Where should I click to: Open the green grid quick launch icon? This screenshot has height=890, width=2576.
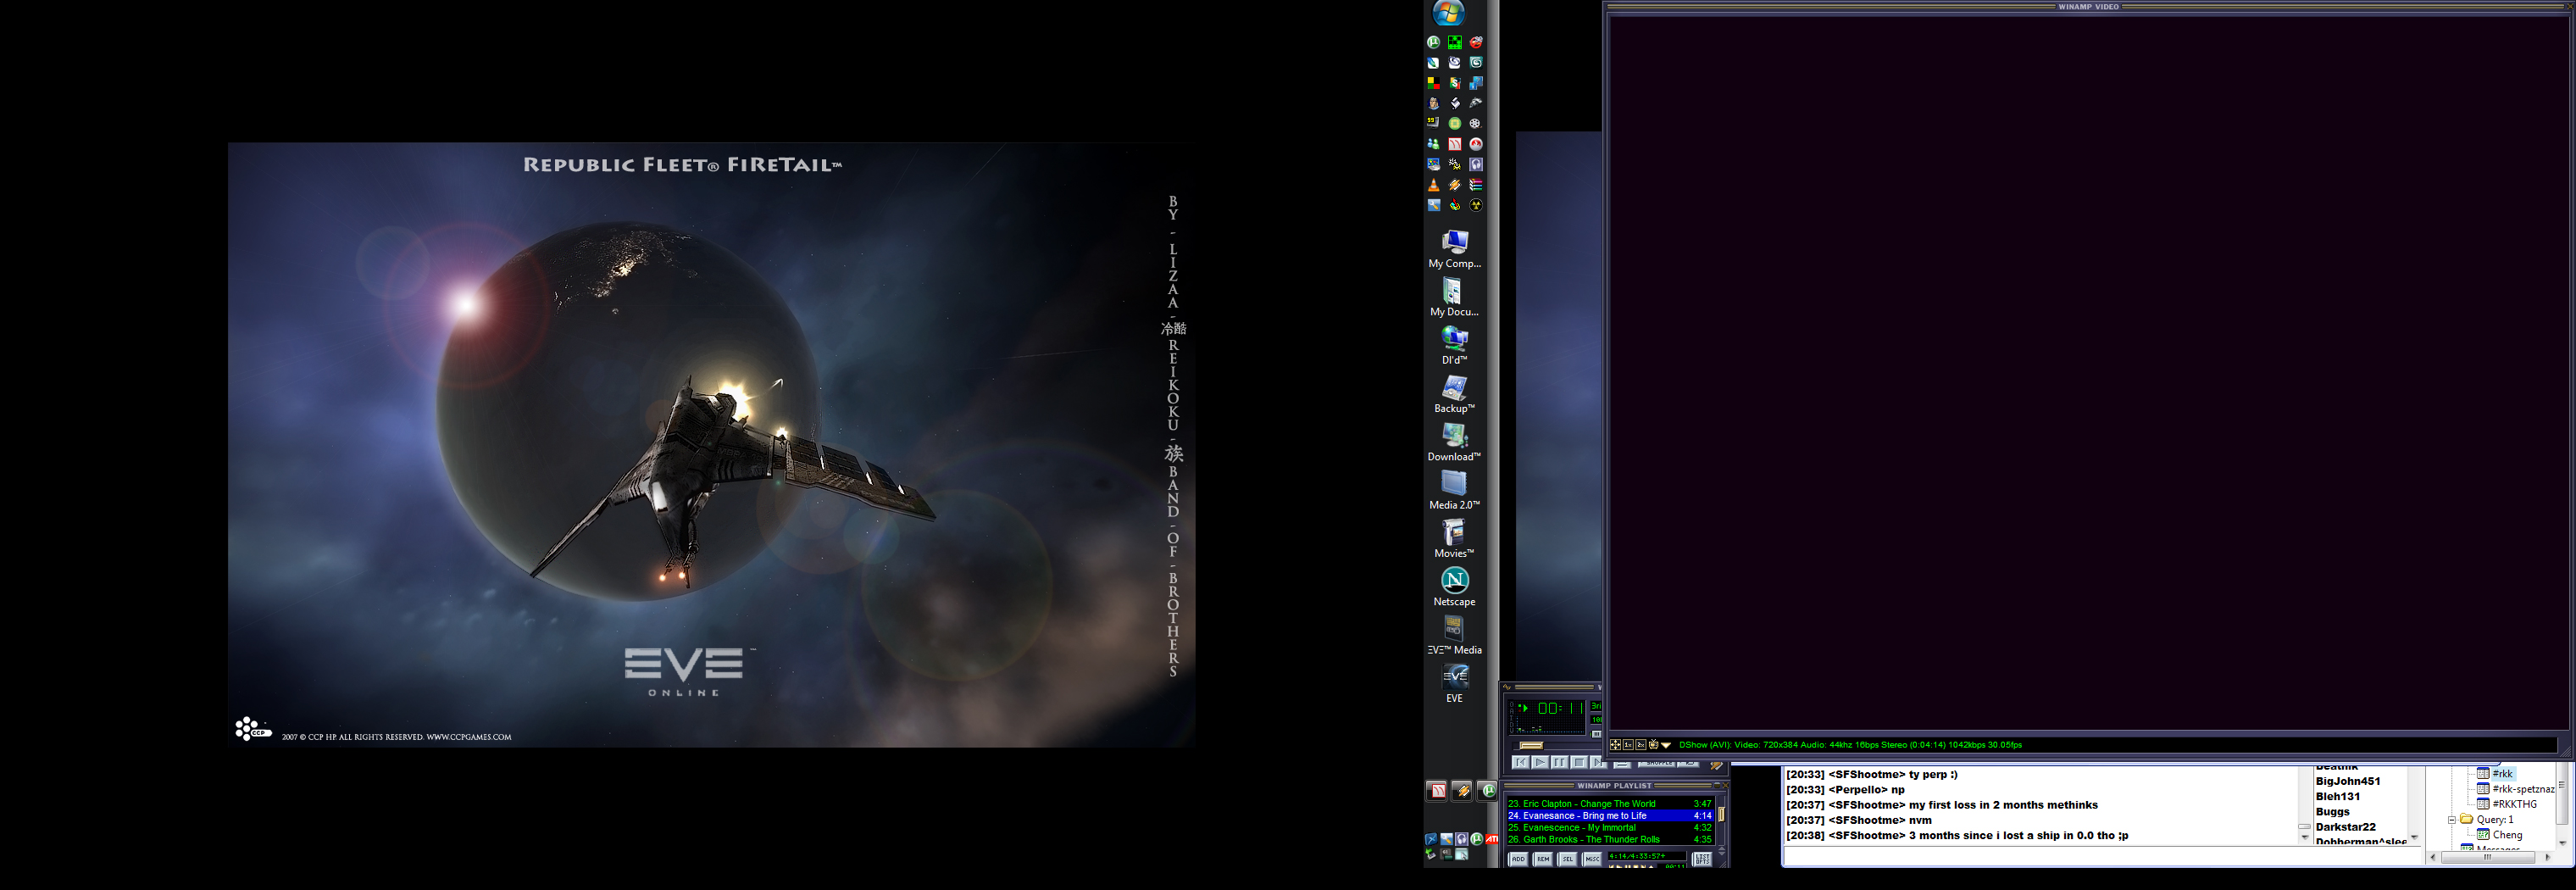click(1455, 42)
